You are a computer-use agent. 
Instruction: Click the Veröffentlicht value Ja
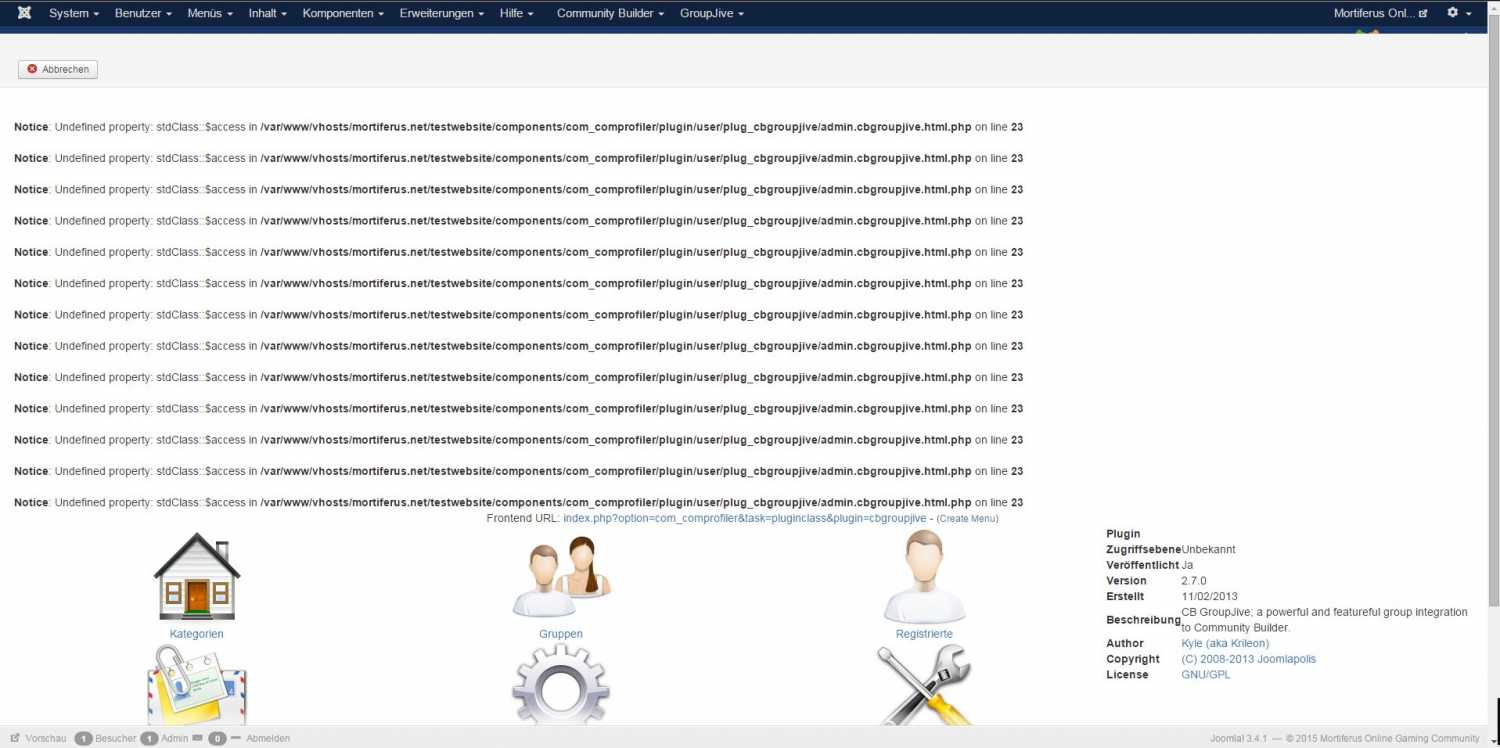click(x=1187, y=565)
